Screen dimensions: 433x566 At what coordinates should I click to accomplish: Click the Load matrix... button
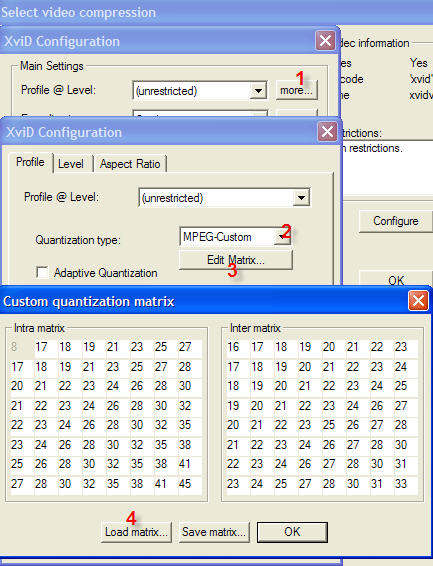point(136,532)
